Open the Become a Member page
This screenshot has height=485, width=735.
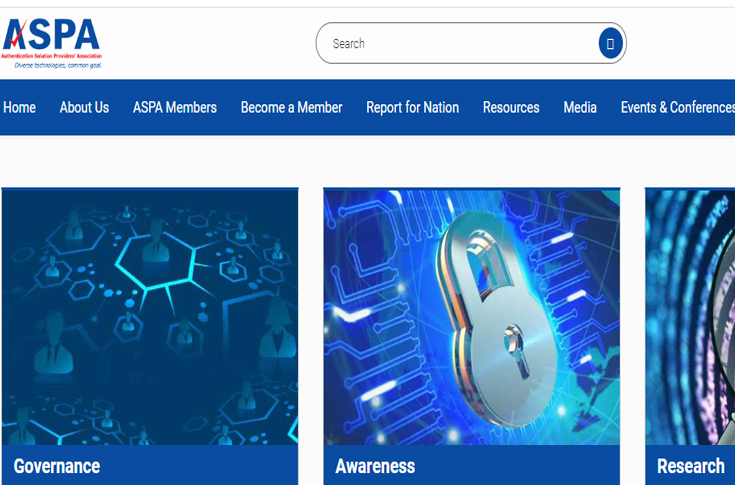point(291,107)
